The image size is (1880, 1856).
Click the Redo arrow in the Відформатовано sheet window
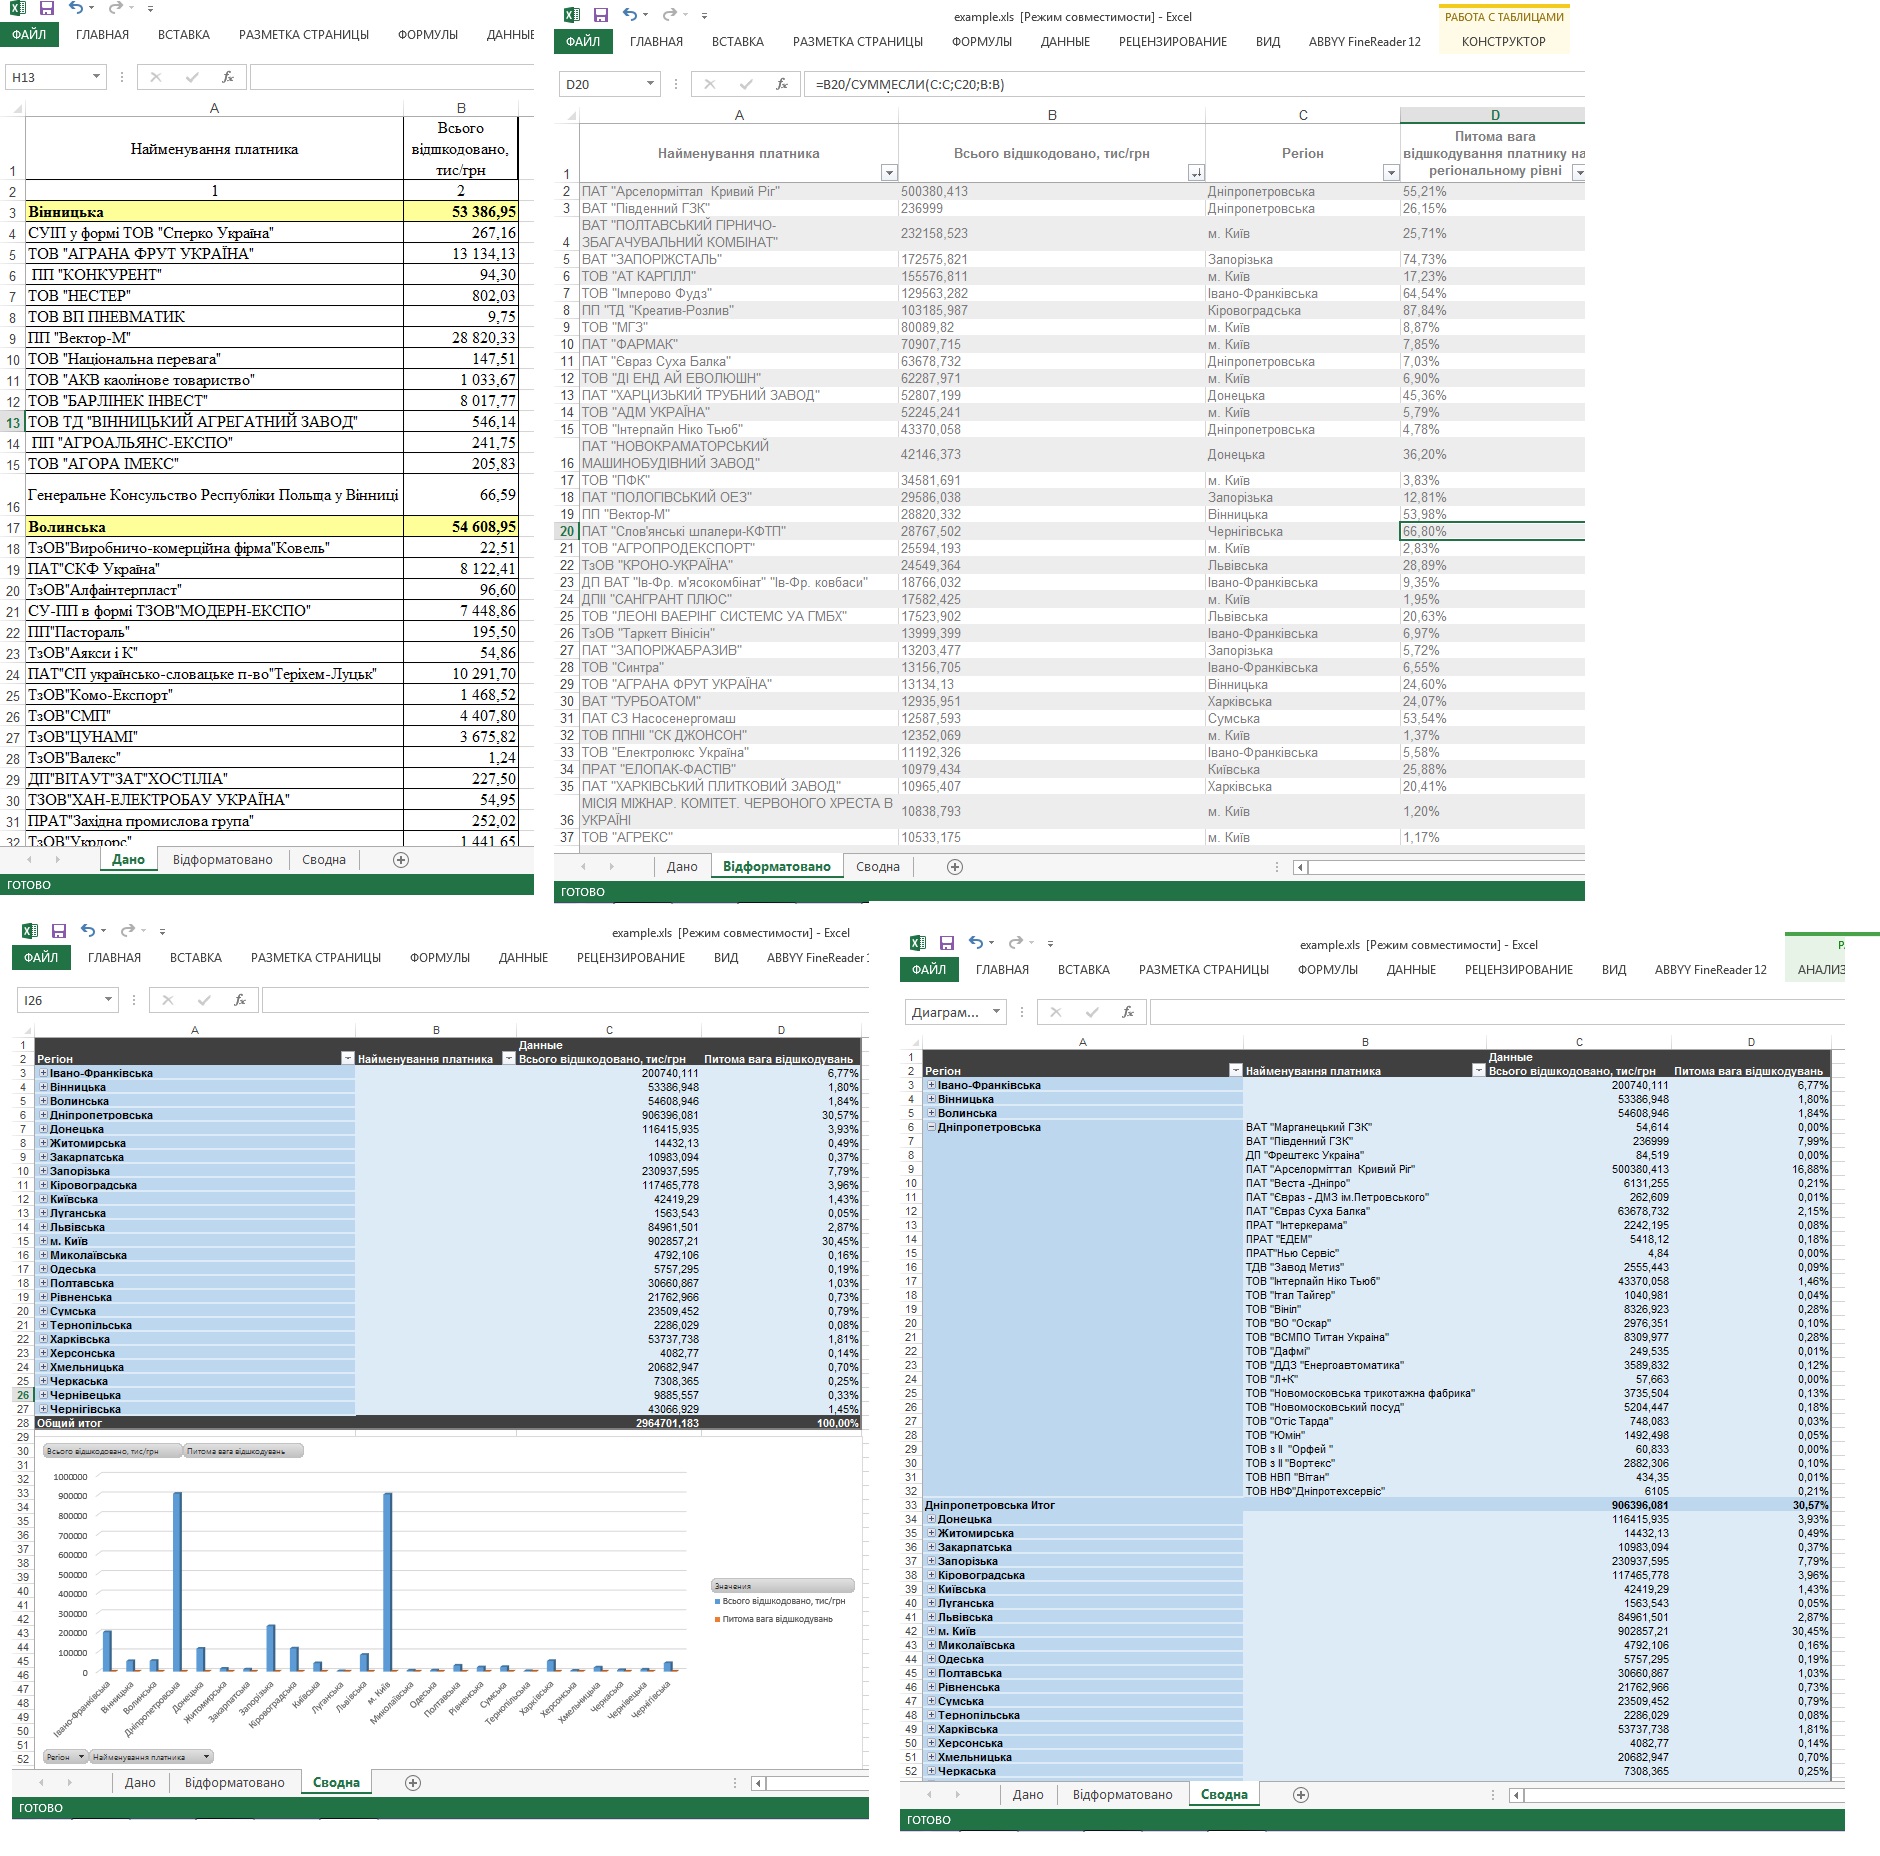[x=670, y=15]
